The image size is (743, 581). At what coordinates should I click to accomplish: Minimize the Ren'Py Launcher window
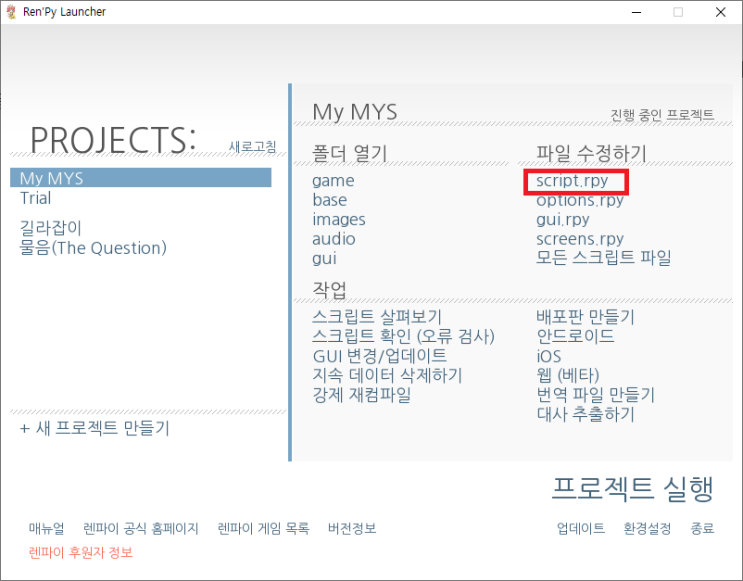[636, 12]
